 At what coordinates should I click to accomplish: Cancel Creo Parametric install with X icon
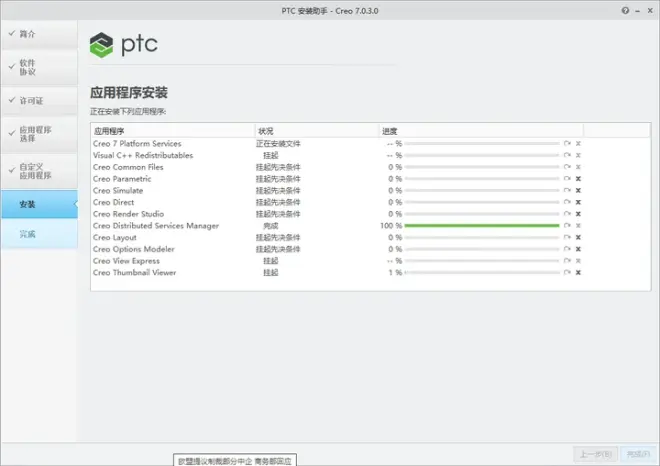[578, 178]
